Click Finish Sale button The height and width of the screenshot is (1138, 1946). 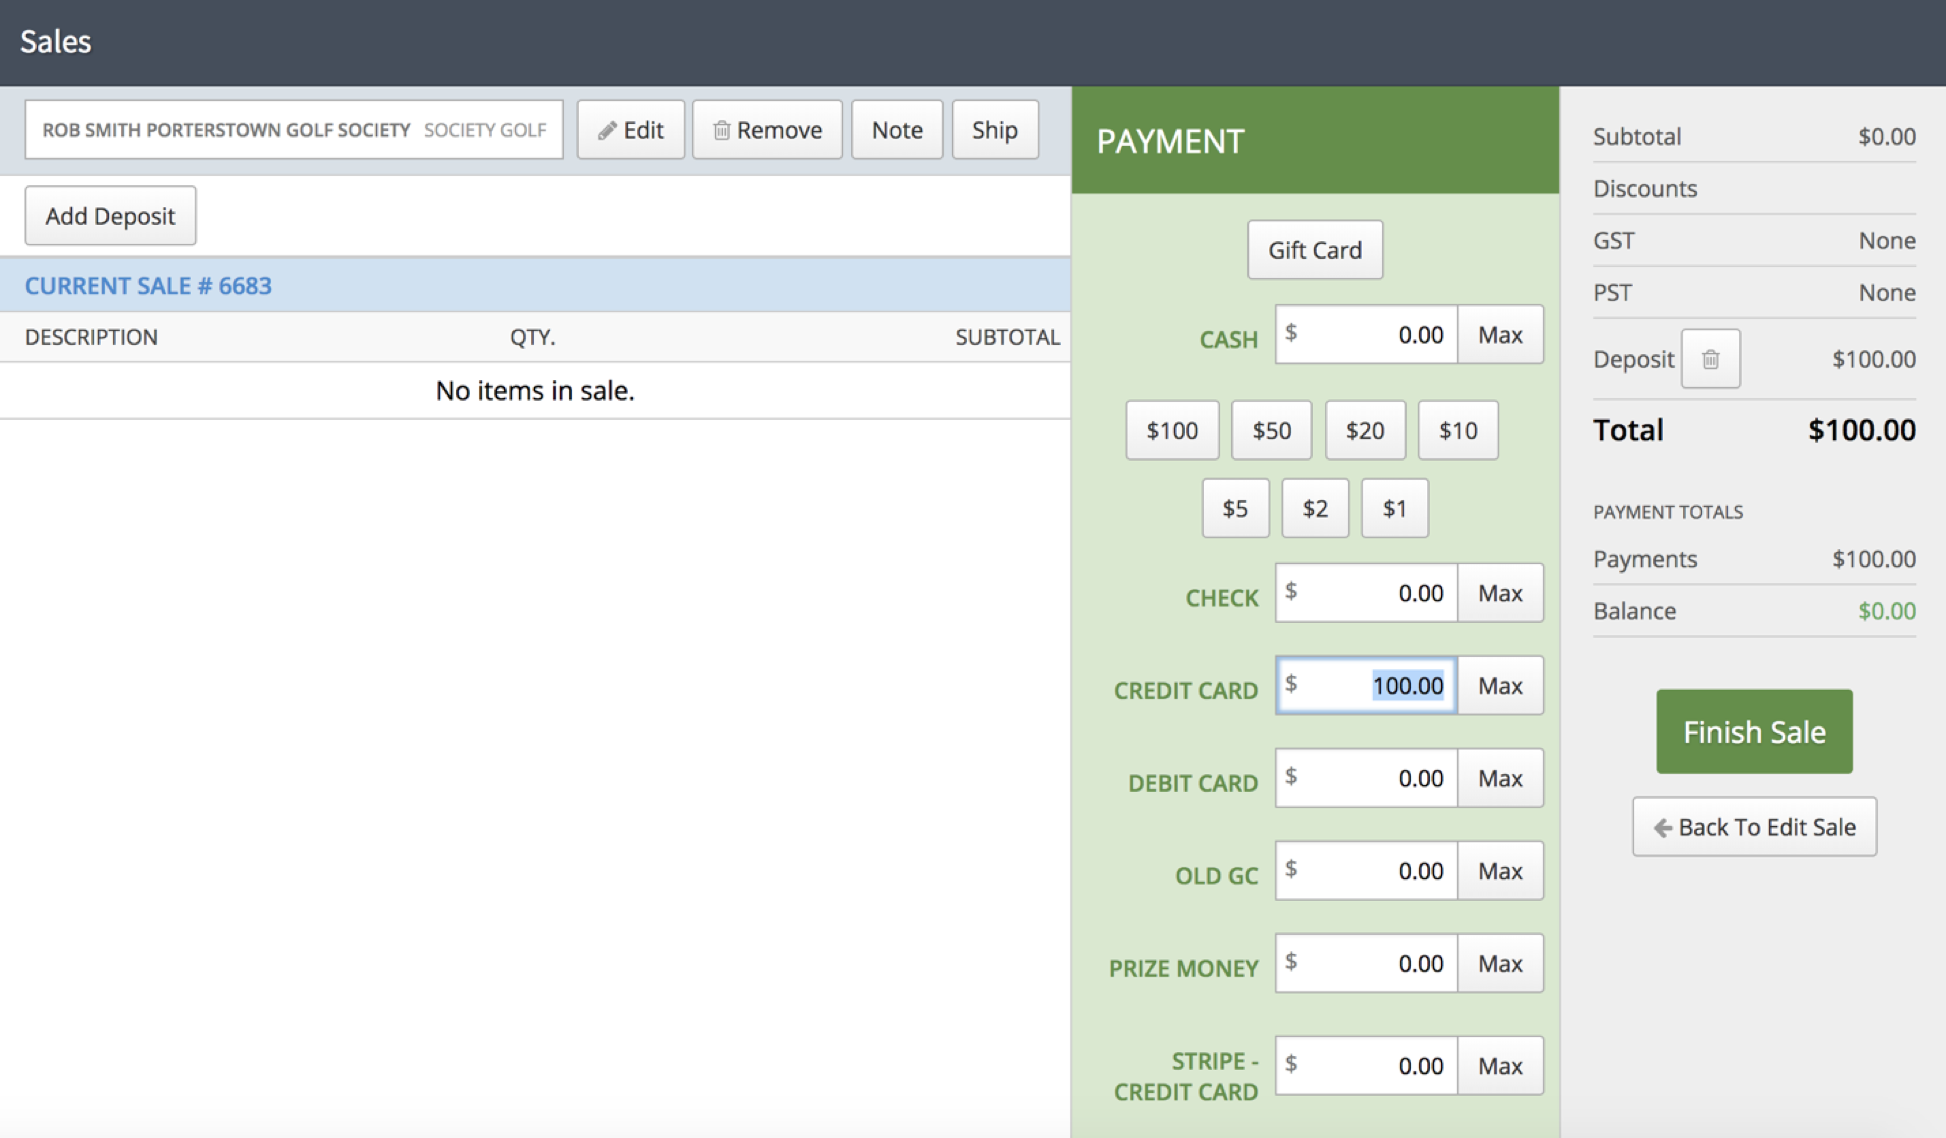tap(1754, 731)
